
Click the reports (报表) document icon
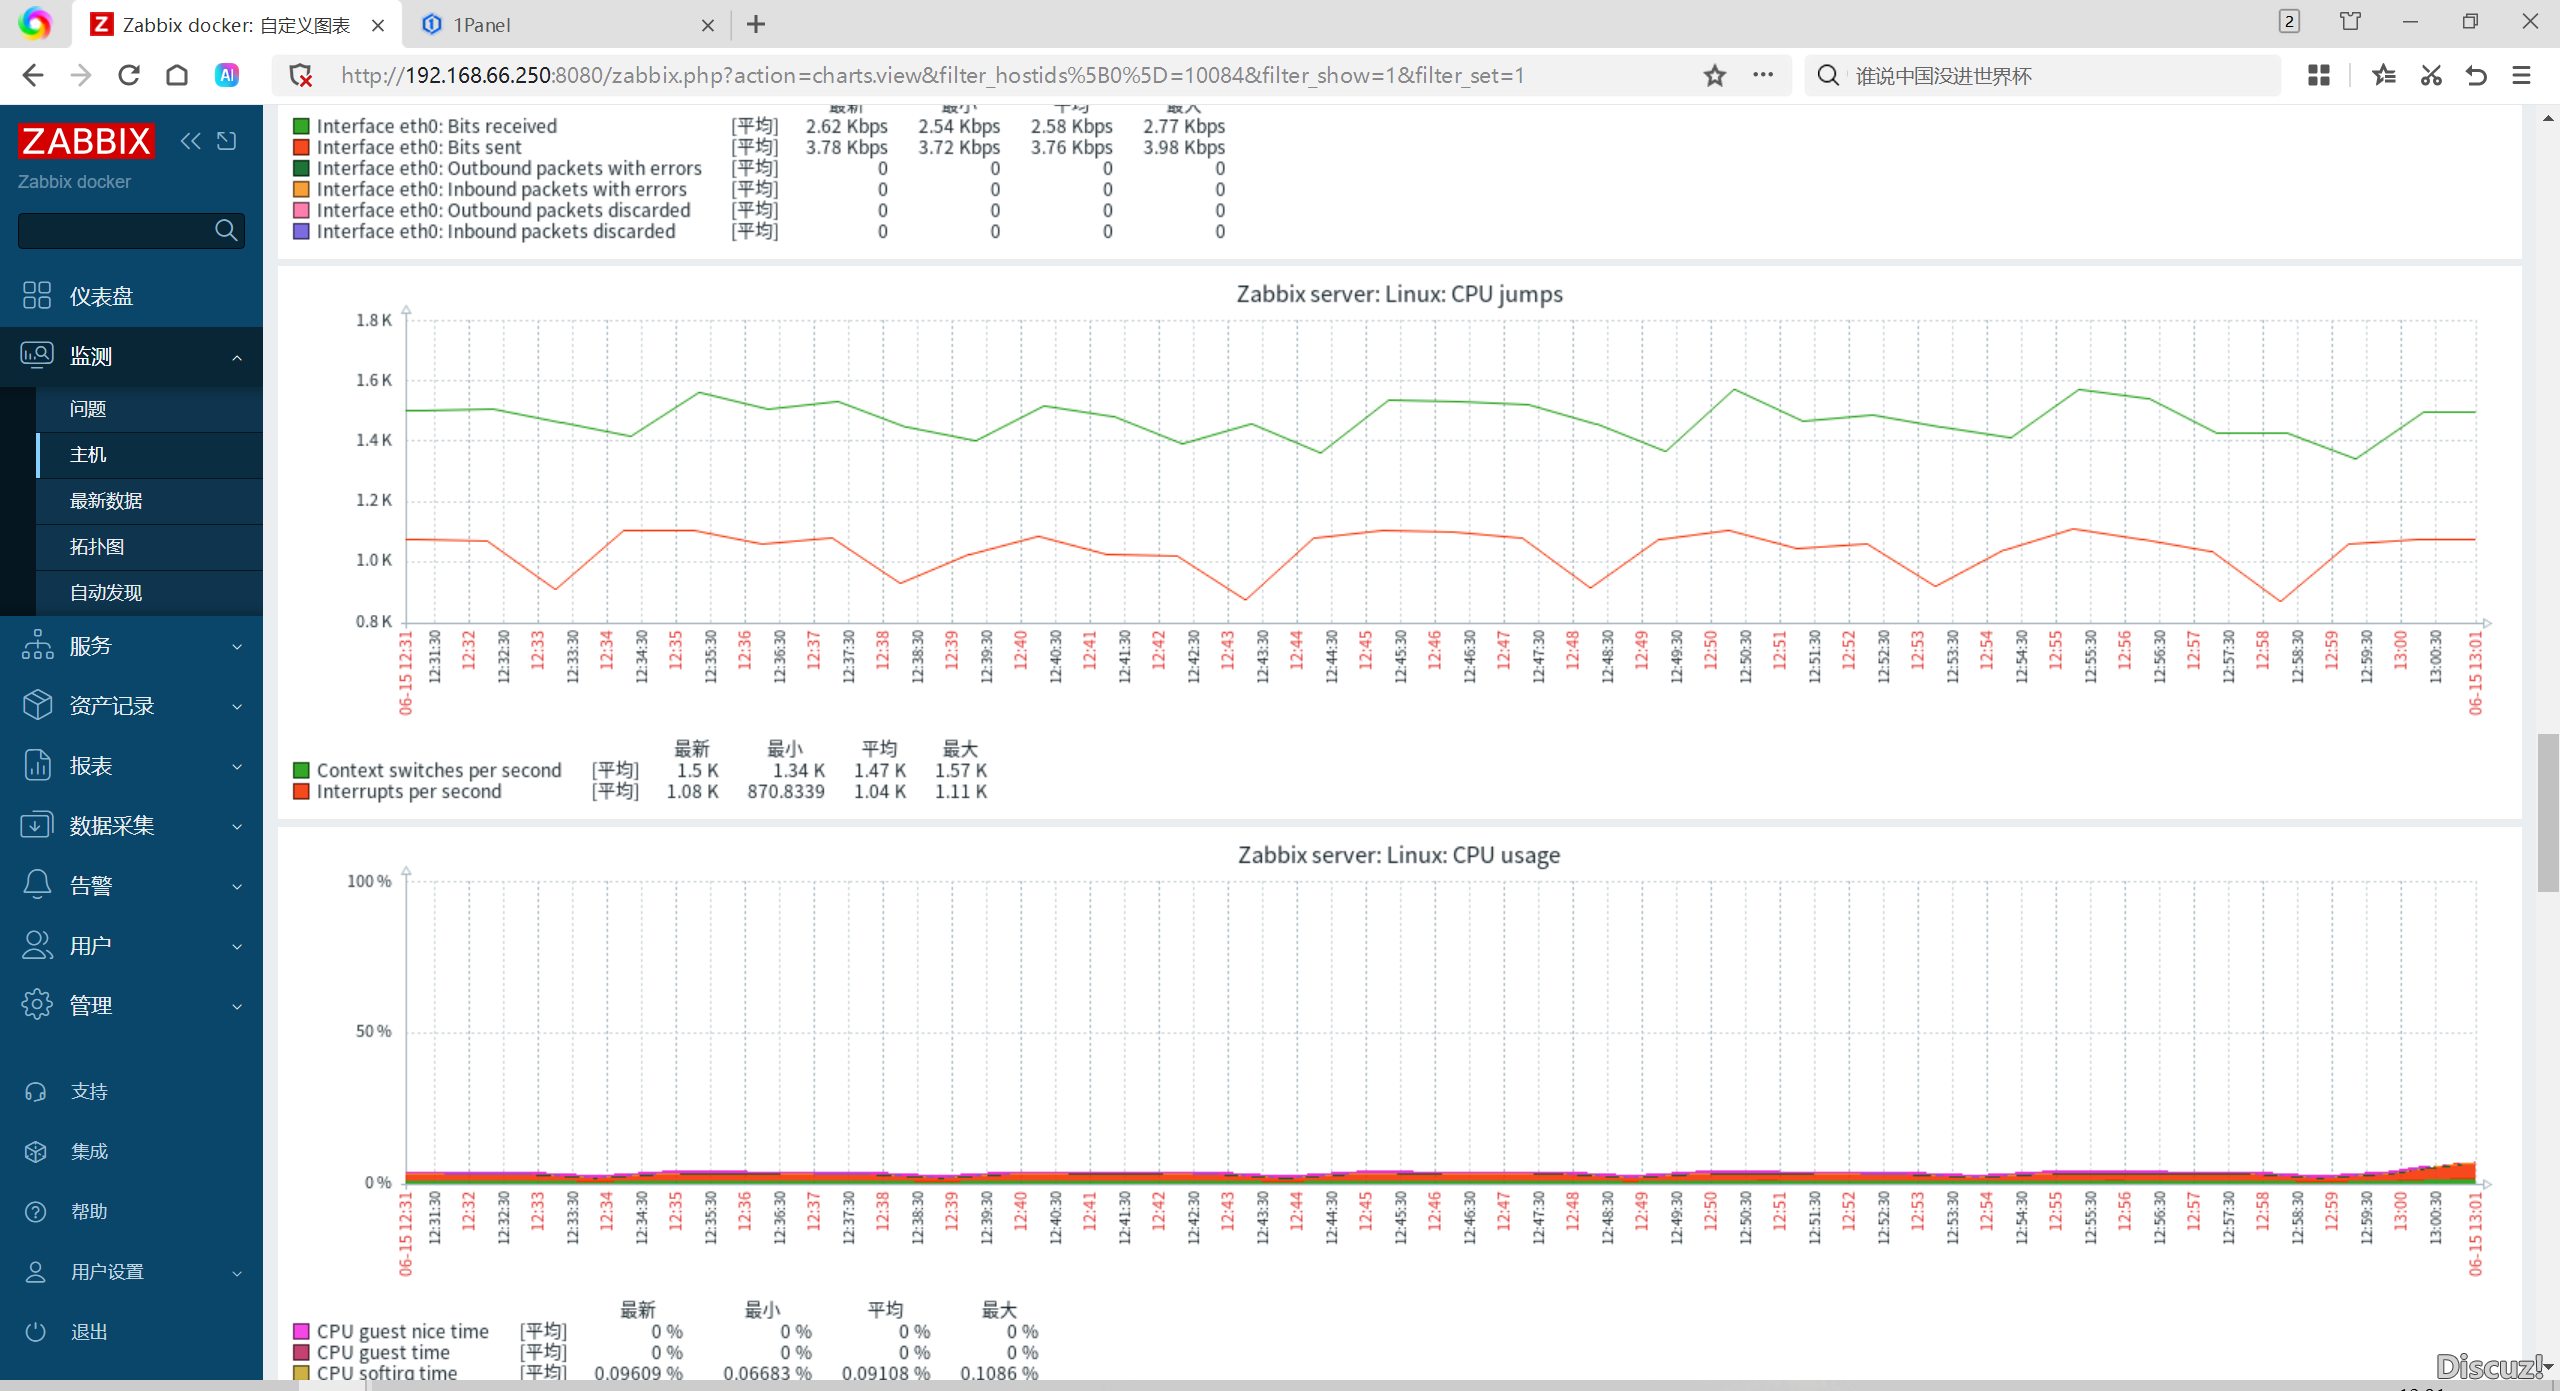coord(37,765)
